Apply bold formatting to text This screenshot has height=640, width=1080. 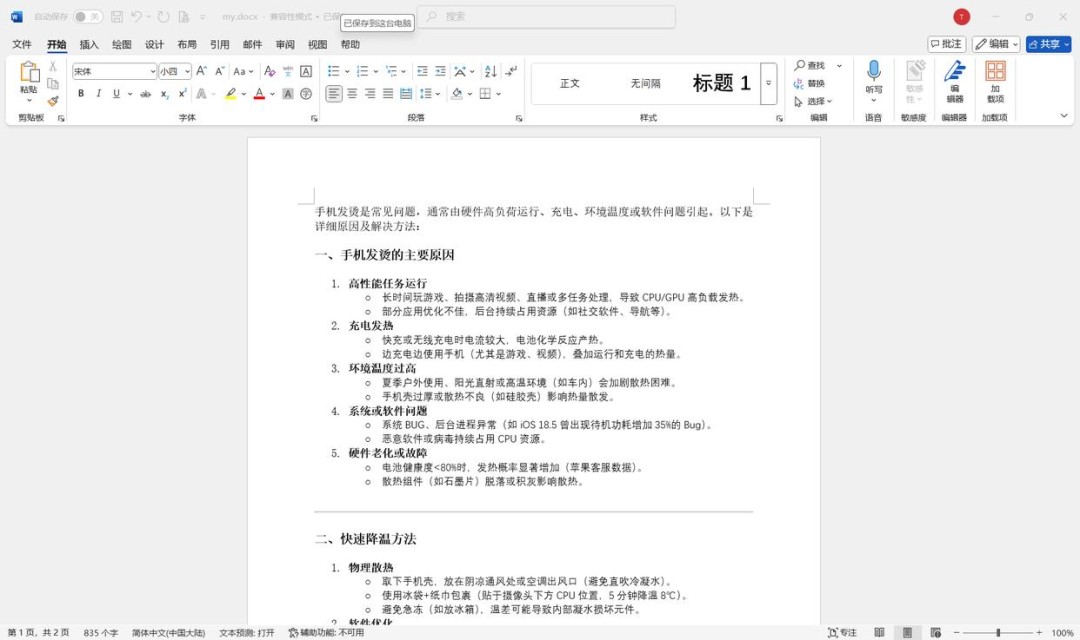(81, 93)
